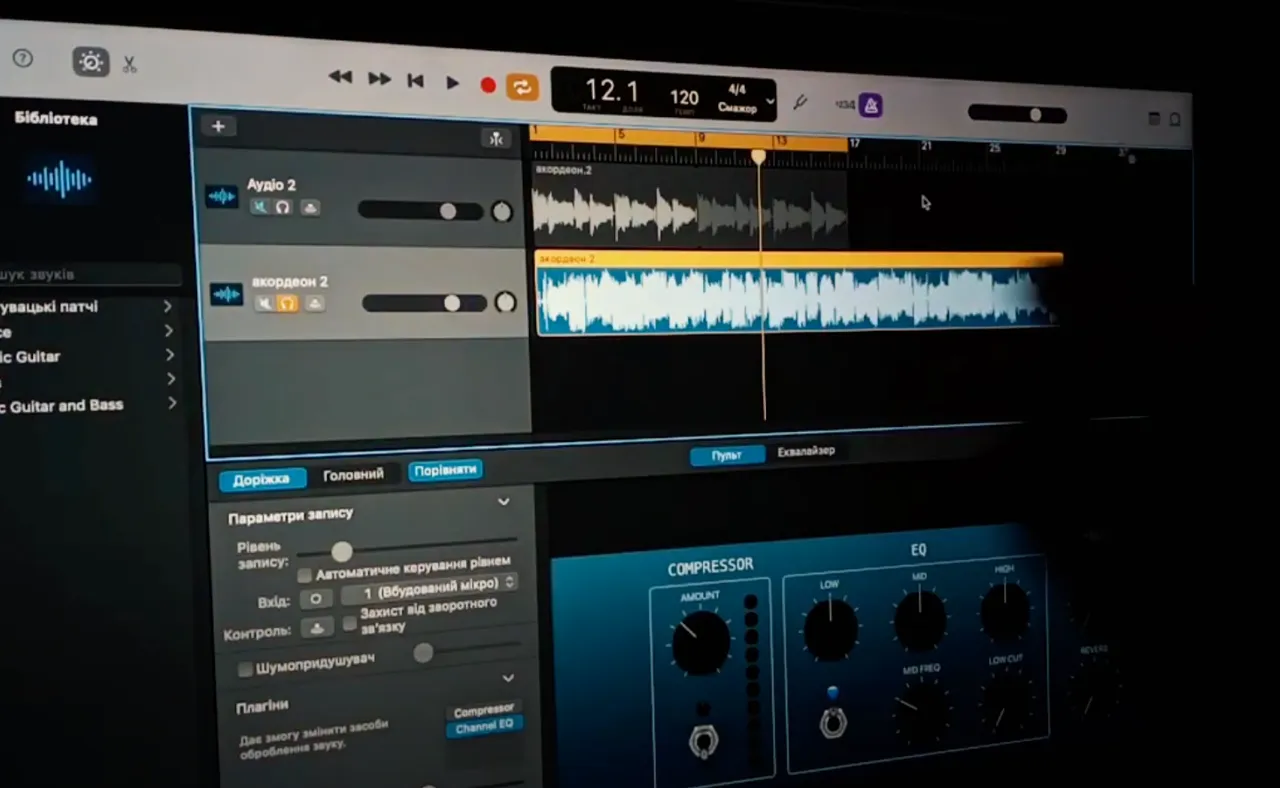Unsolo the акордеон 2 track headphones

[287, 303]
